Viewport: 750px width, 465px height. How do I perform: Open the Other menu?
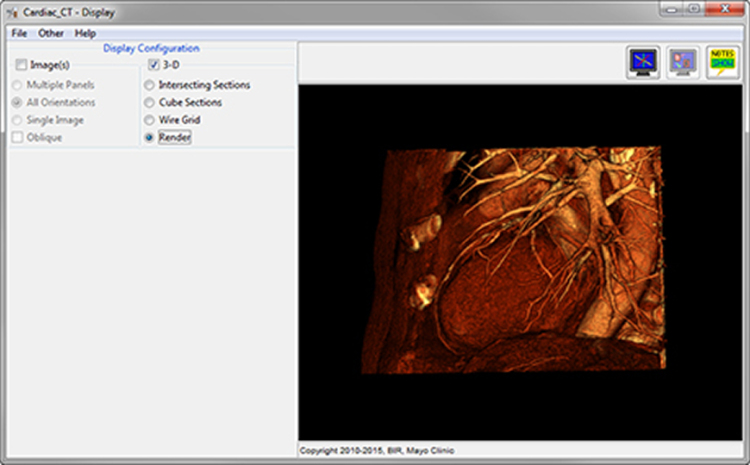[x=51, y=33]
